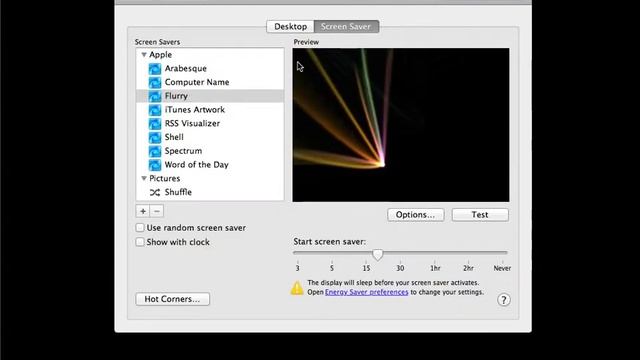The height and width of the screenshot is (360, 640).
Task: Open Hot Corners settings
Action: (172, 299)
